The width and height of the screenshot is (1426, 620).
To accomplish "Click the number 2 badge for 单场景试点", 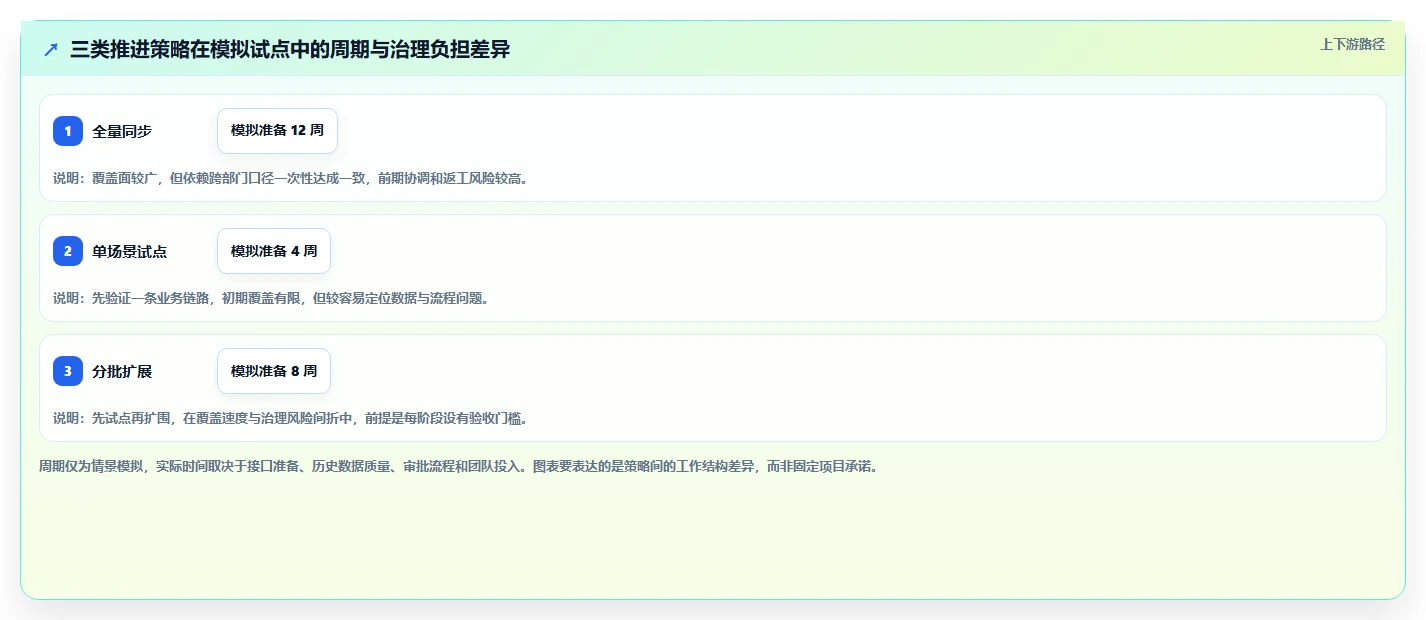I will click(x=68, y=251).
